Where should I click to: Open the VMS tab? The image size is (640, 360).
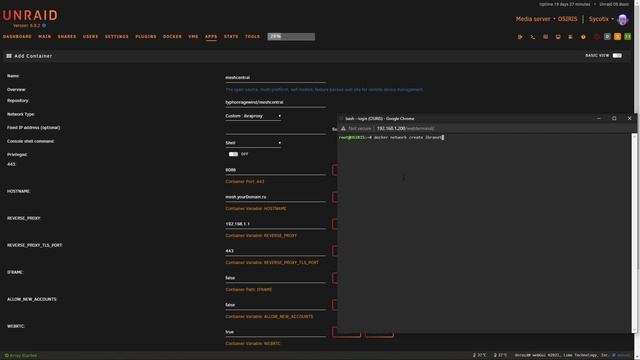[x=193, y=37]
